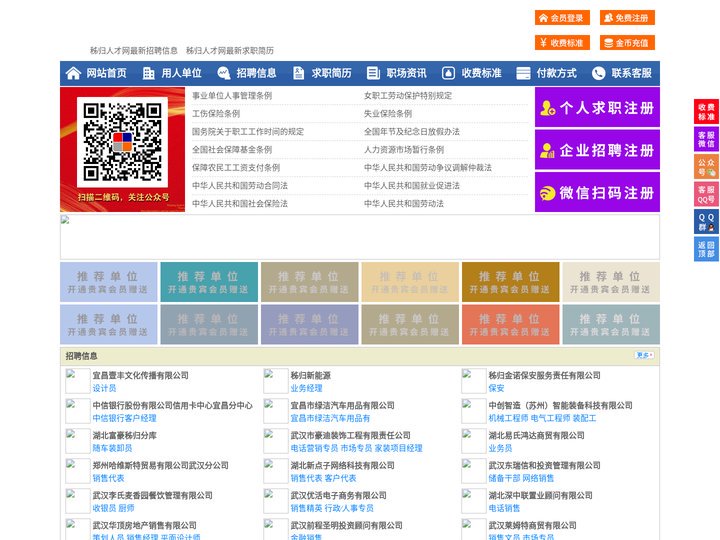Open the 会员登录 button
This screenshot has width=720, height=540.
pyautogui.click(x=562, y=18)
